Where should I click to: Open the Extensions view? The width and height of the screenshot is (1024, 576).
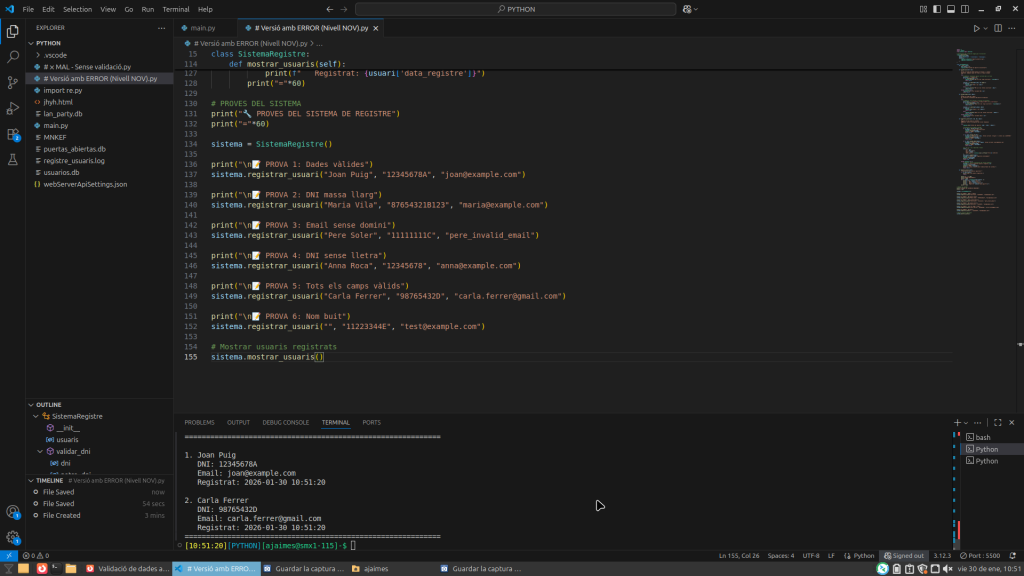(x=13, y=134)
